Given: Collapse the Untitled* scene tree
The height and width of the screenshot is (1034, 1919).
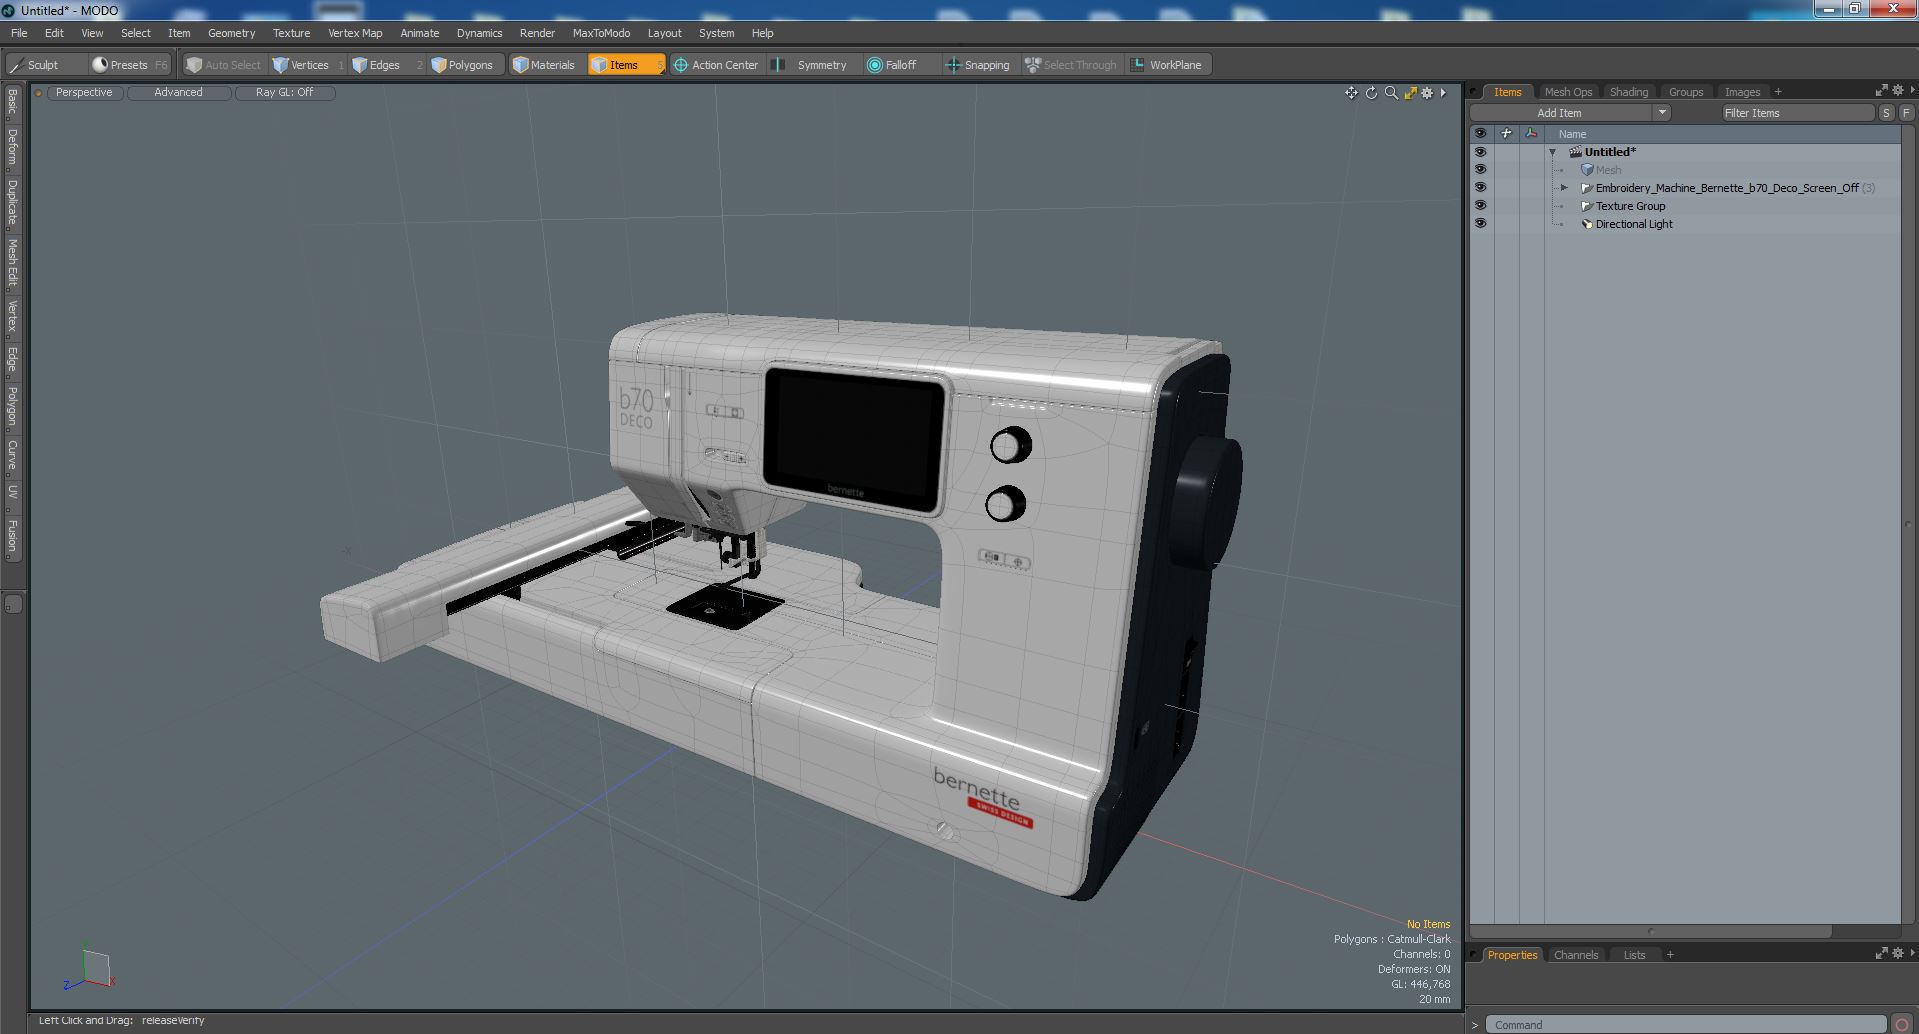Looking at the screenshot, I should point(1553,153).
